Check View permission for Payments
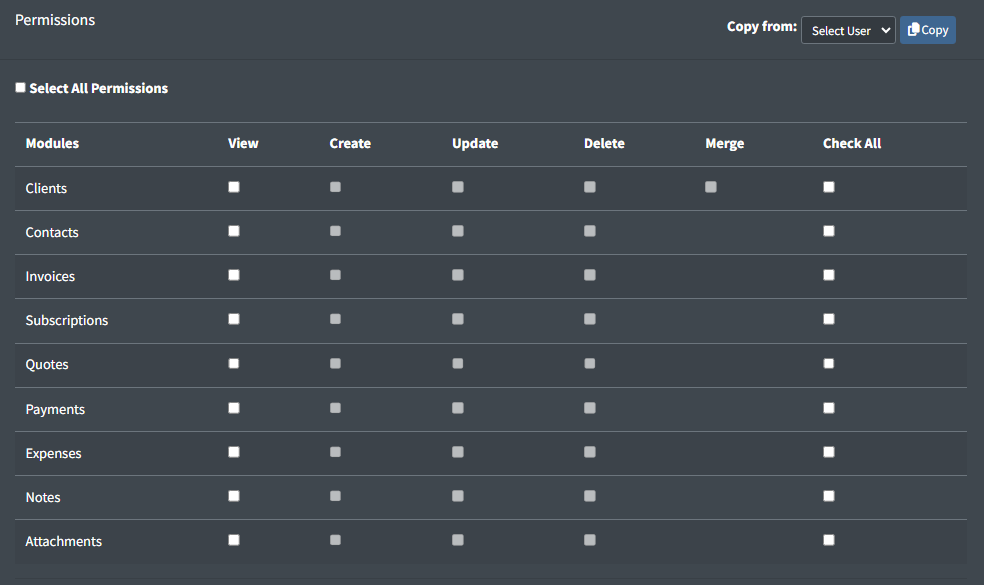Viewport: 984px width, 585px height. point(233,407)
